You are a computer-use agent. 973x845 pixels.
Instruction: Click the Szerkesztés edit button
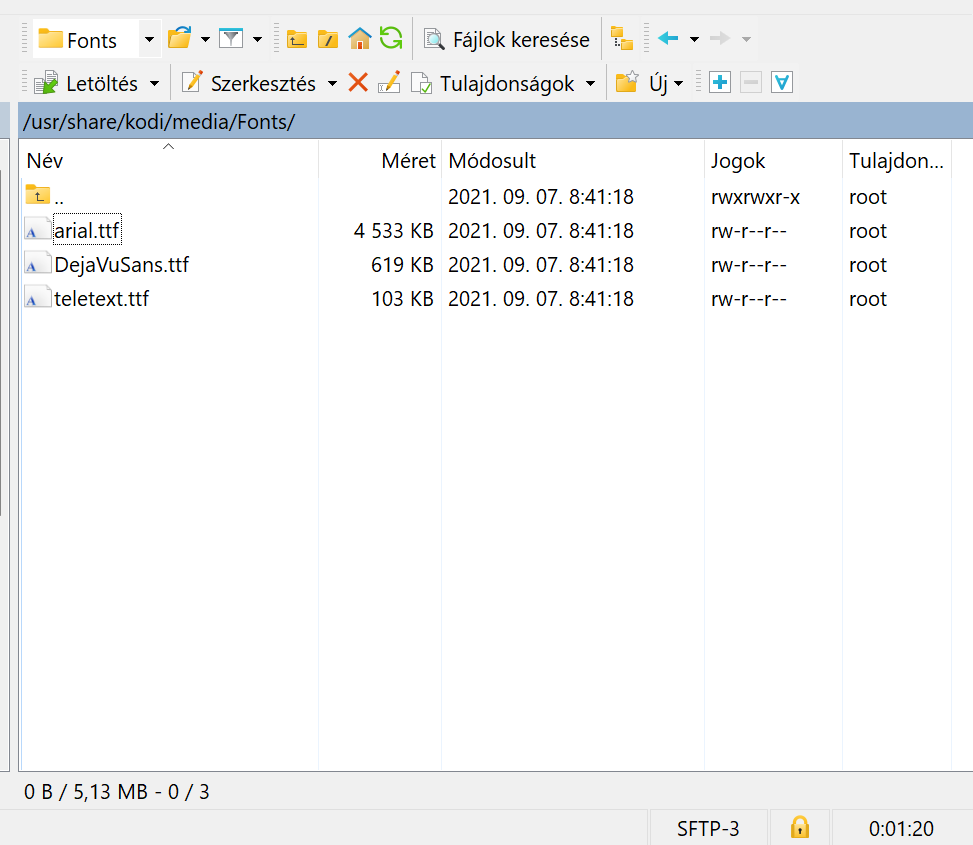coord(249,83)
